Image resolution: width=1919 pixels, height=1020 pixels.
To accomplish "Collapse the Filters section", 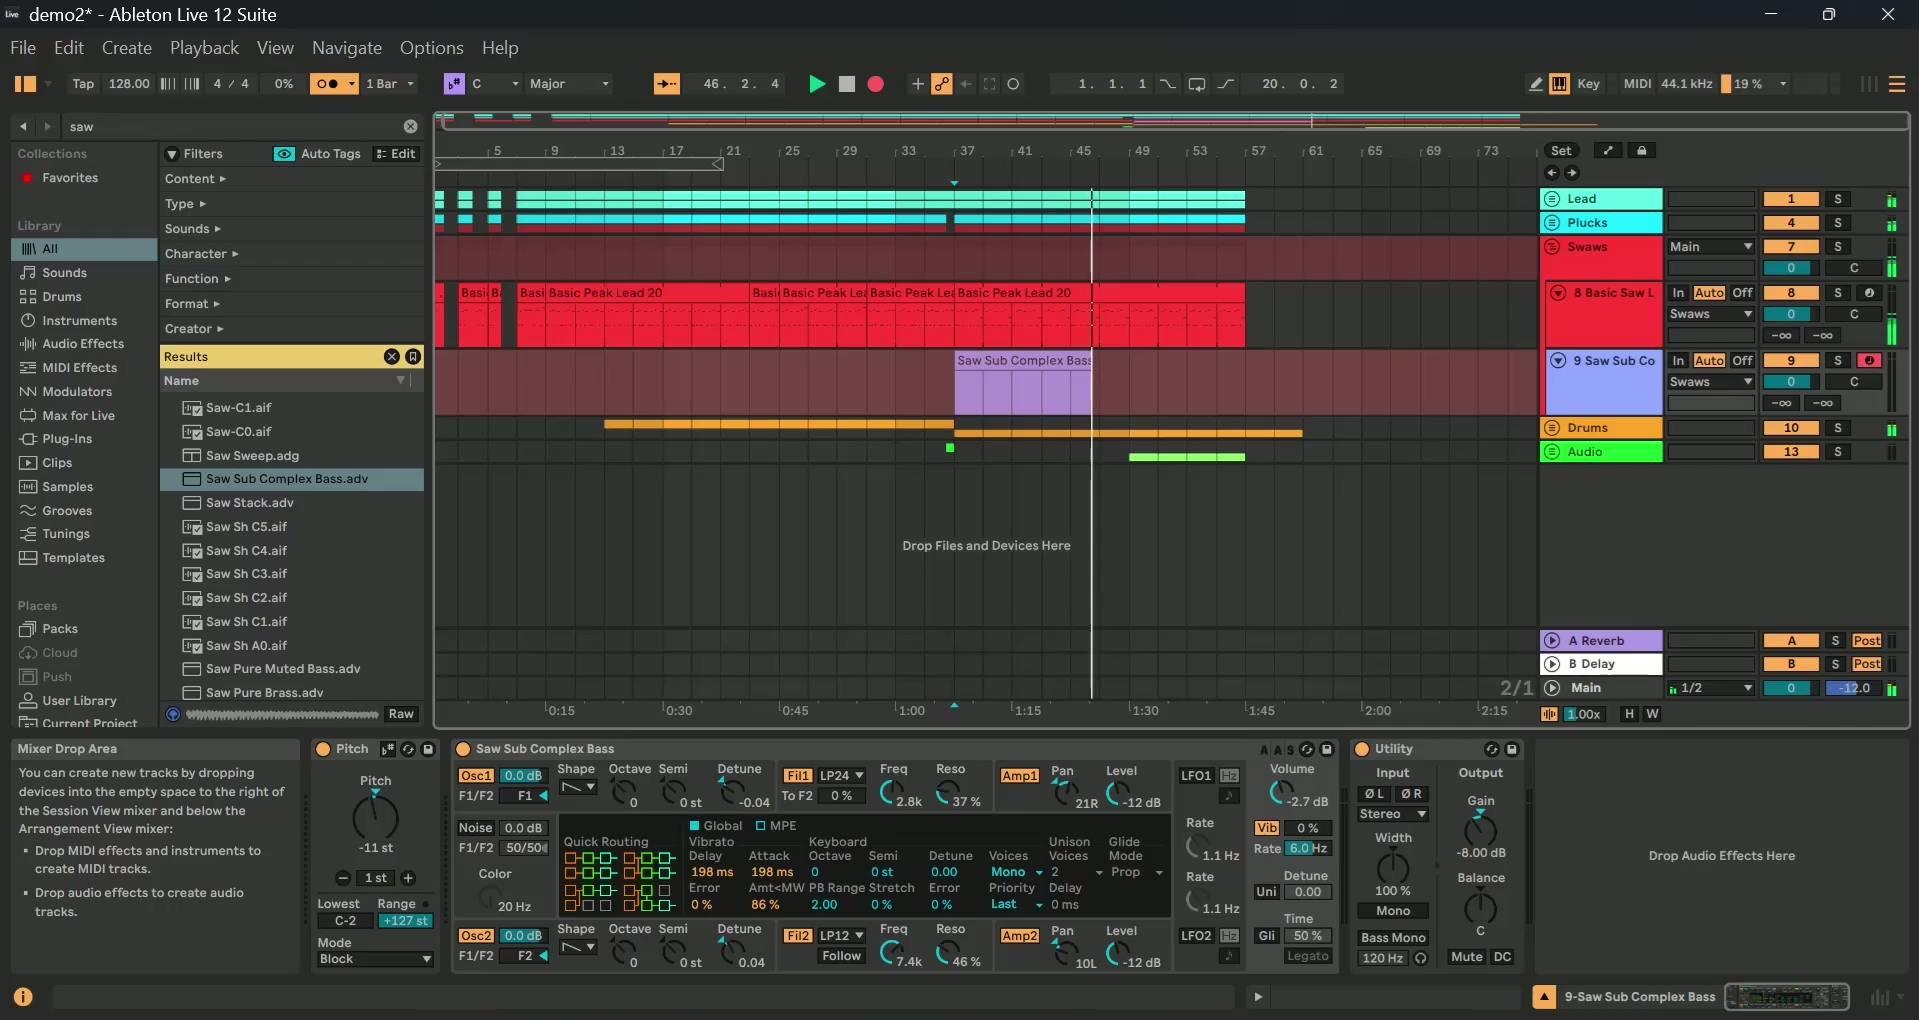I will (172, 154).
